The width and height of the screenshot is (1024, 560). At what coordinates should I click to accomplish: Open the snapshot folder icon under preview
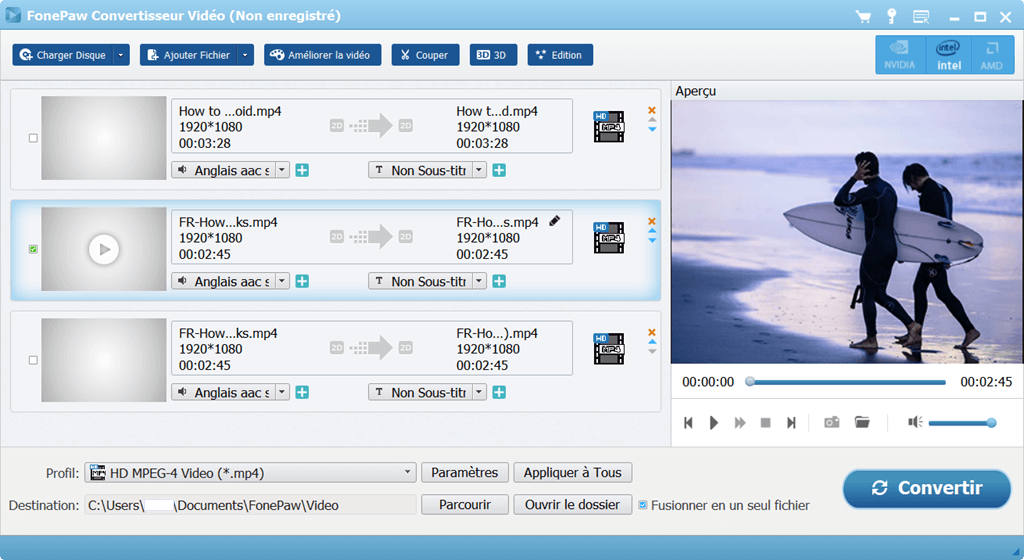tap(862, 423)
